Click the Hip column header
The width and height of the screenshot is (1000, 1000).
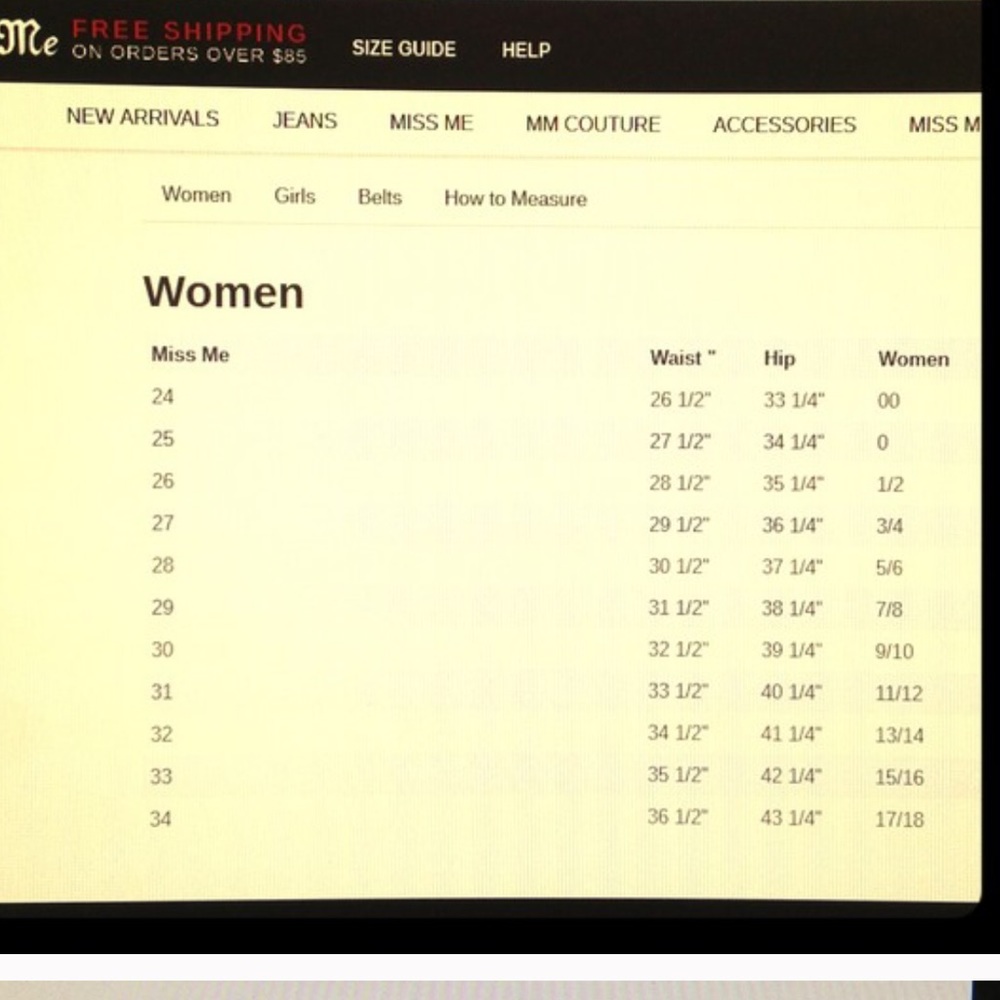(x=779, y=358)
